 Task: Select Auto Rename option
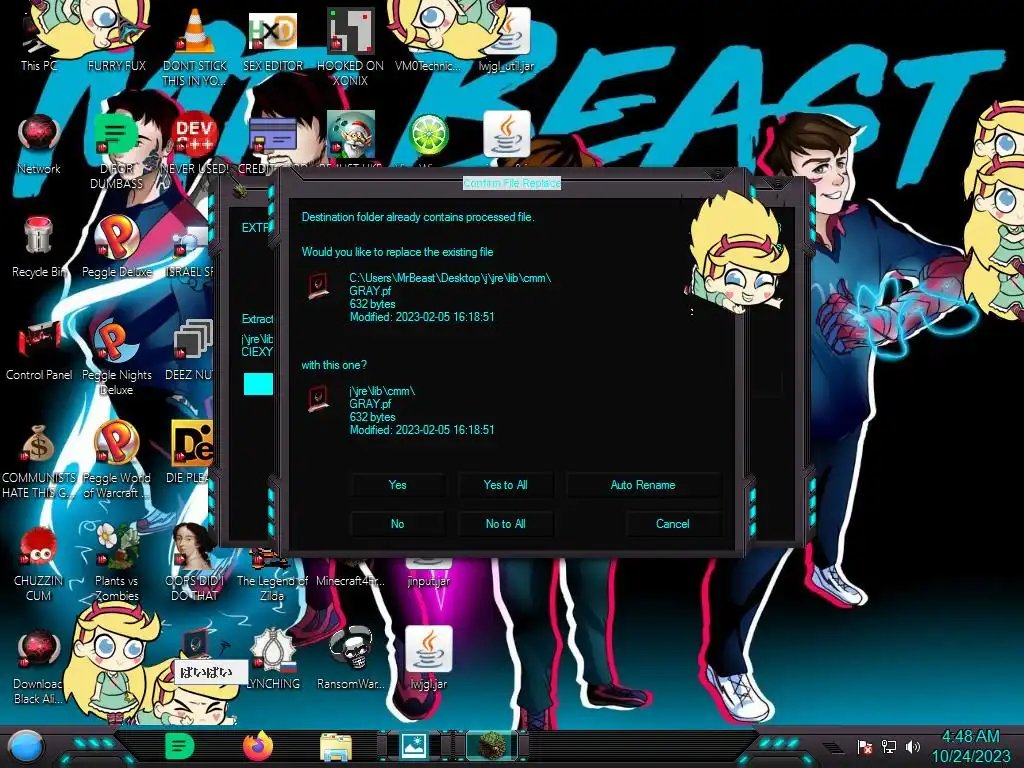coord(643,485)
